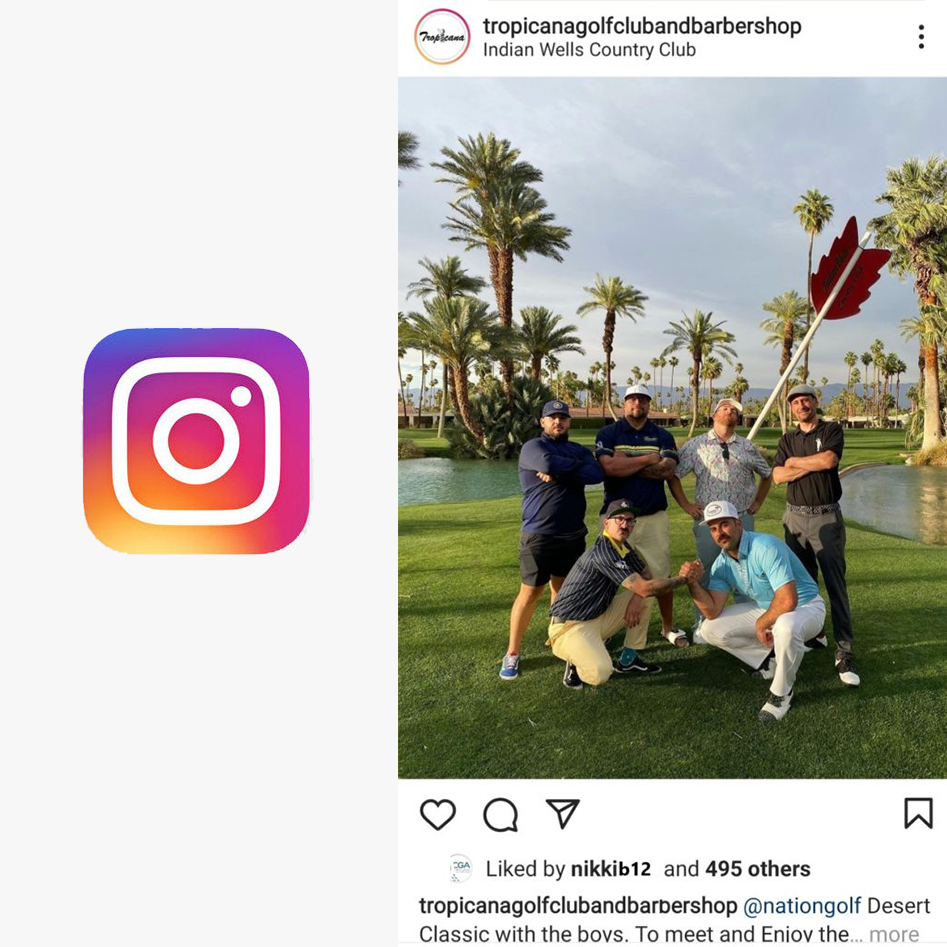Image resolution: width=947 pixels, height=947 pixels.
Task: Open the Tropicana profile picture
Action: point(442,37)
